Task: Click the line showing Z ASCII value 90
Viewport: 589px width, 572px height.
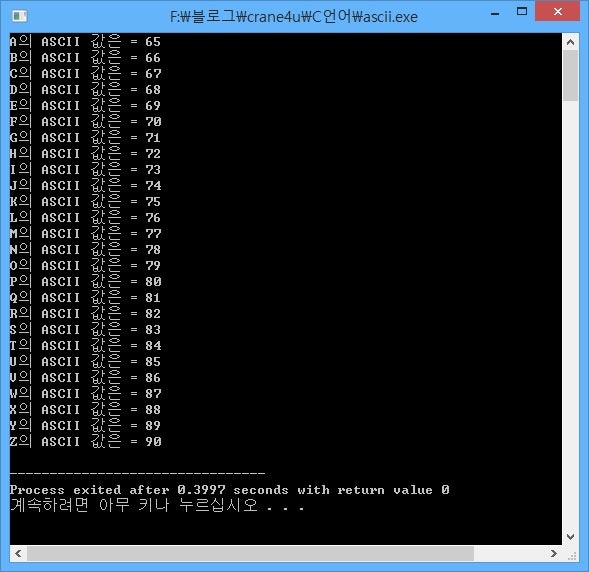Action: tap(86, 441)
